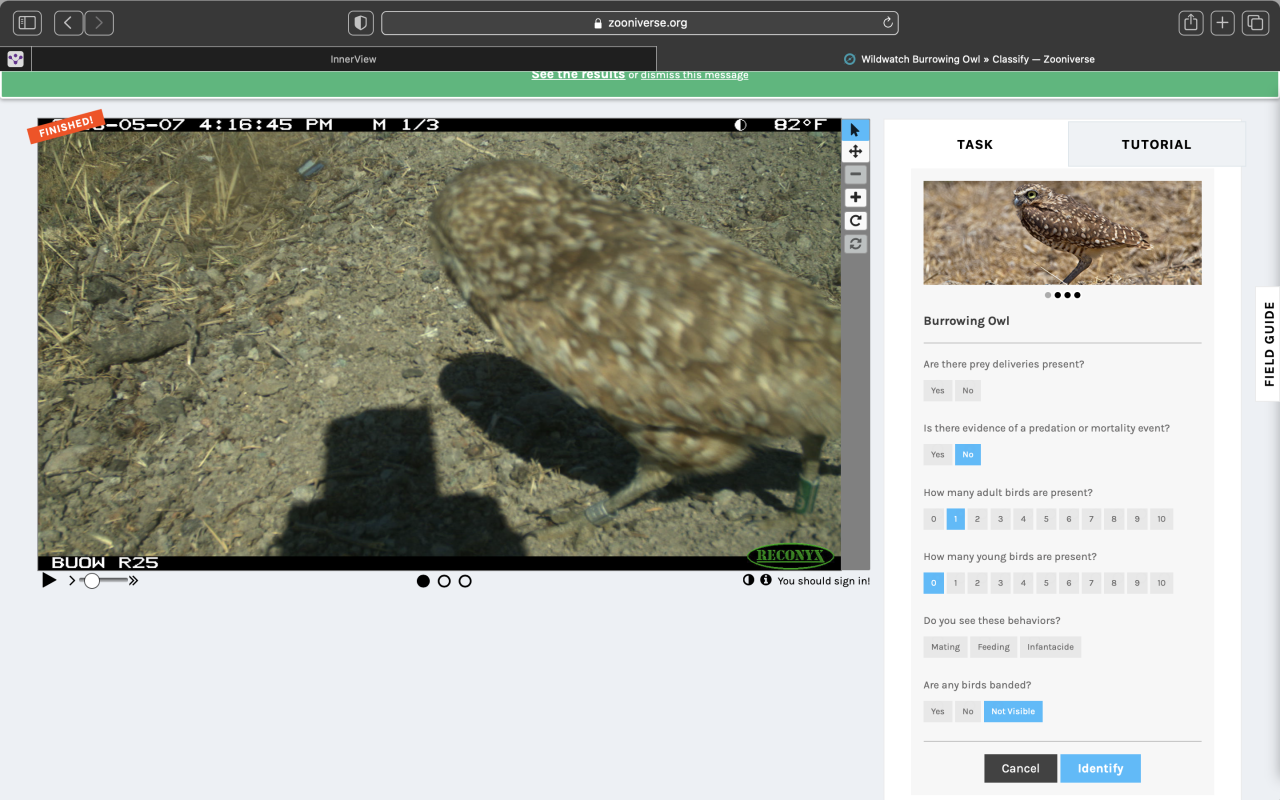The image size is (1280, 800).
Task: Set young birds count to 10
Action: point(1161,583)
